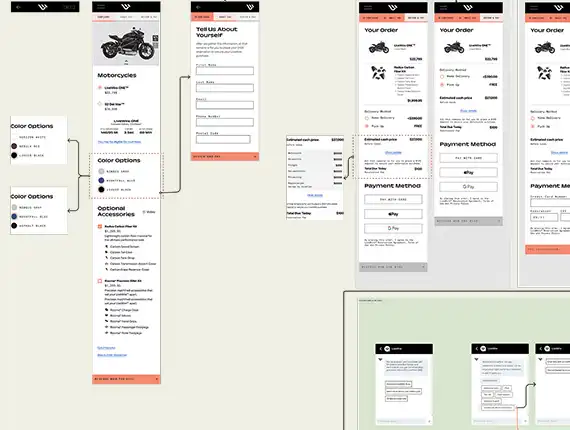
Task: Open the hamburger menu on the Motorcycles screen
Action: [x=100, y=7]
